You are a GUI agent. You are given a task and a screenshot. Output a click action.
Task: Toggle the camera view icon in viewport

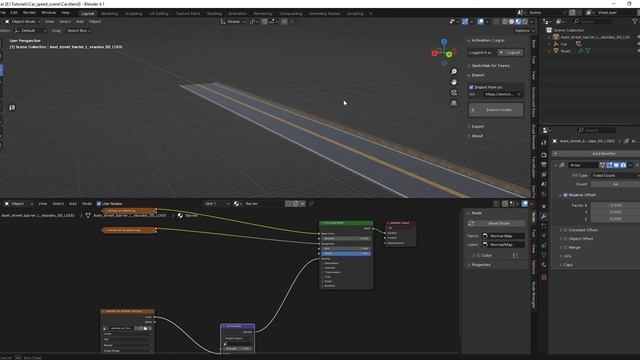point(454,93)
